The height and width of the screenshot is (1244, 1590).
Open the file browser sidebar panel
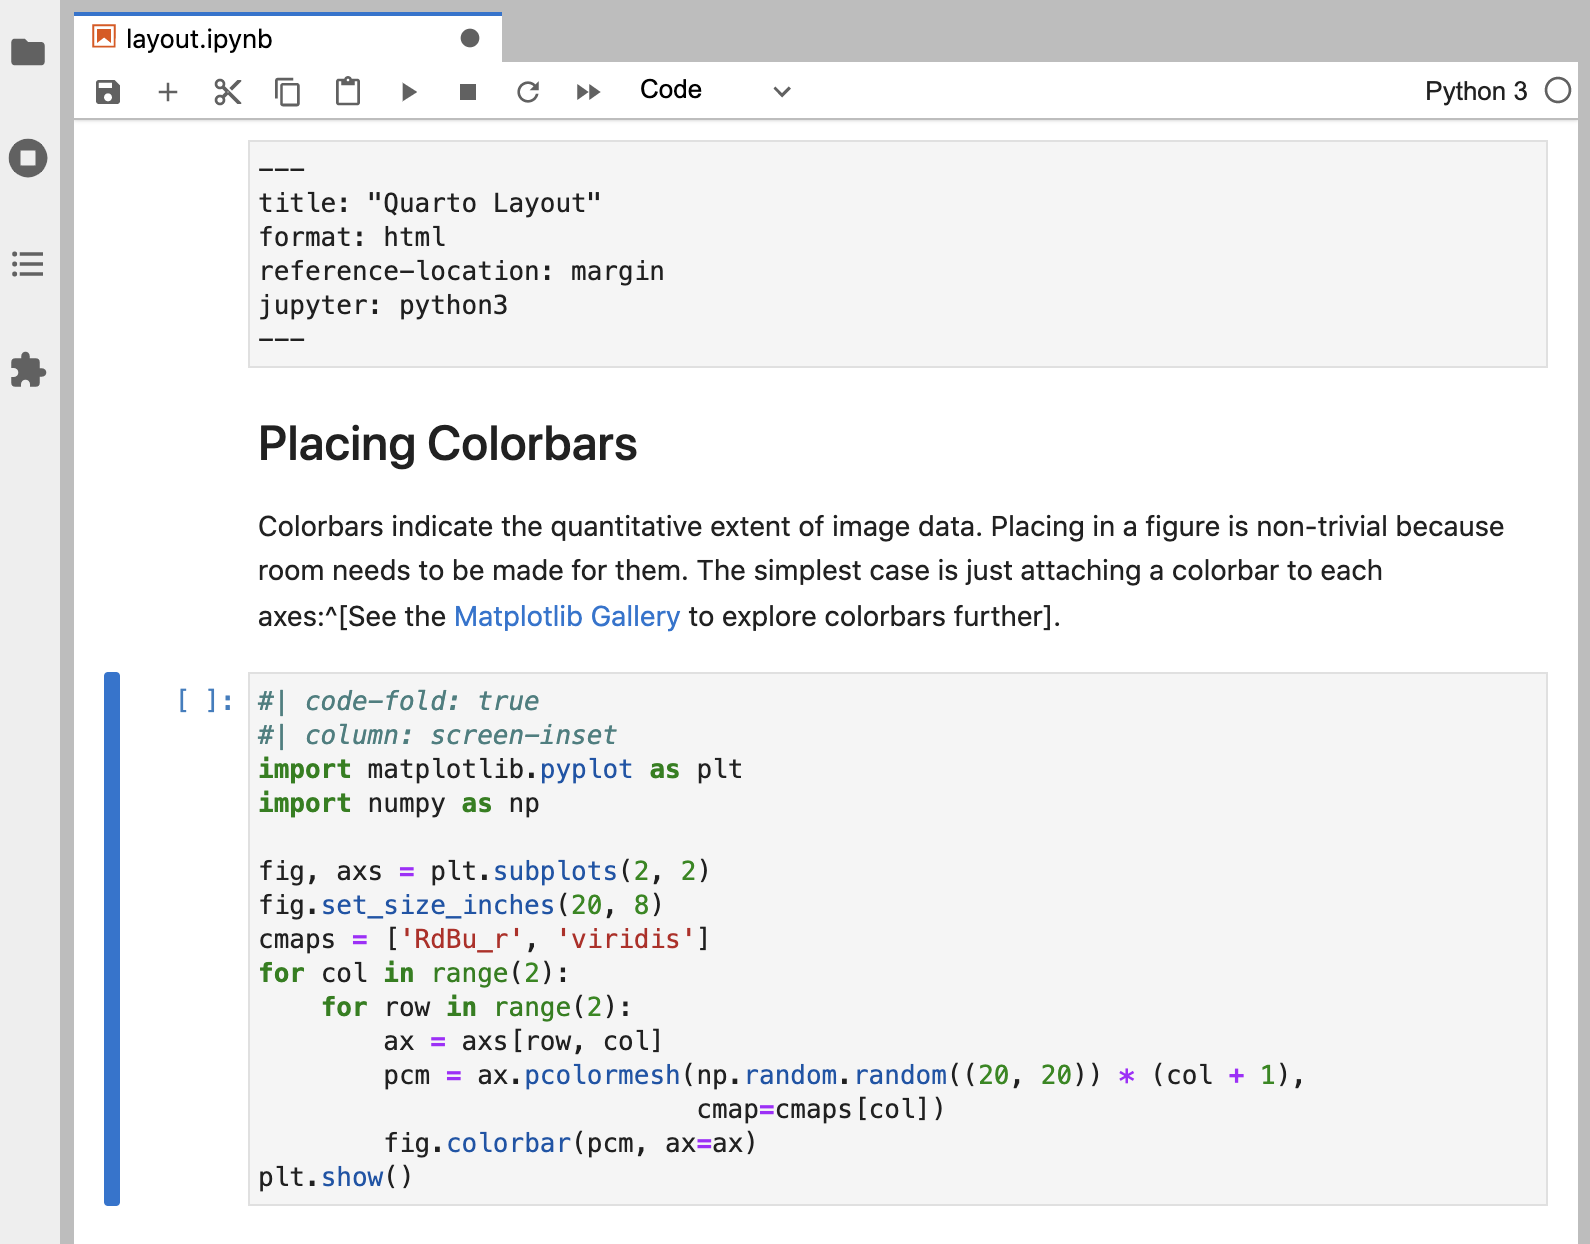(x=28, y=52)
